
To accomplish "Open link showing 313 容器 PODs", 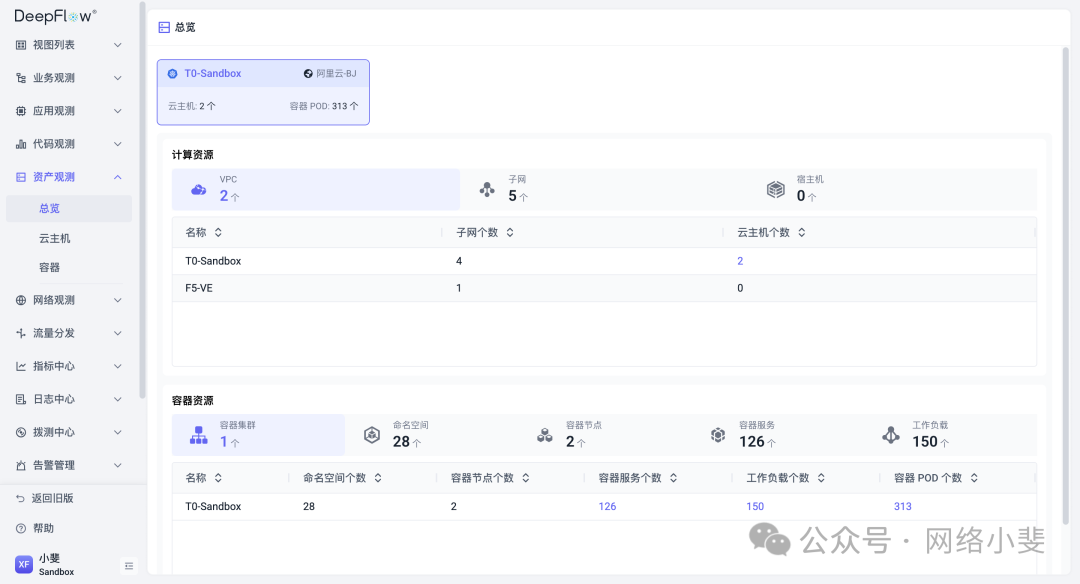I will (x=902, y=506).
